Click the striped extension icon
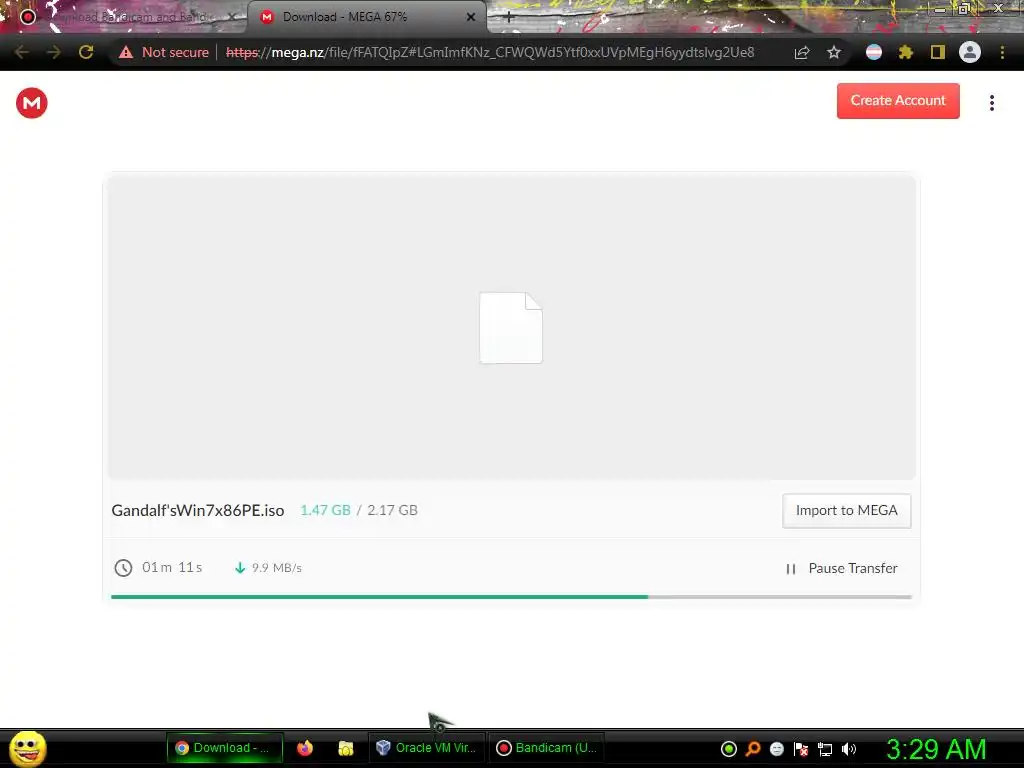 pyautogui.click(x=874, y=52)
